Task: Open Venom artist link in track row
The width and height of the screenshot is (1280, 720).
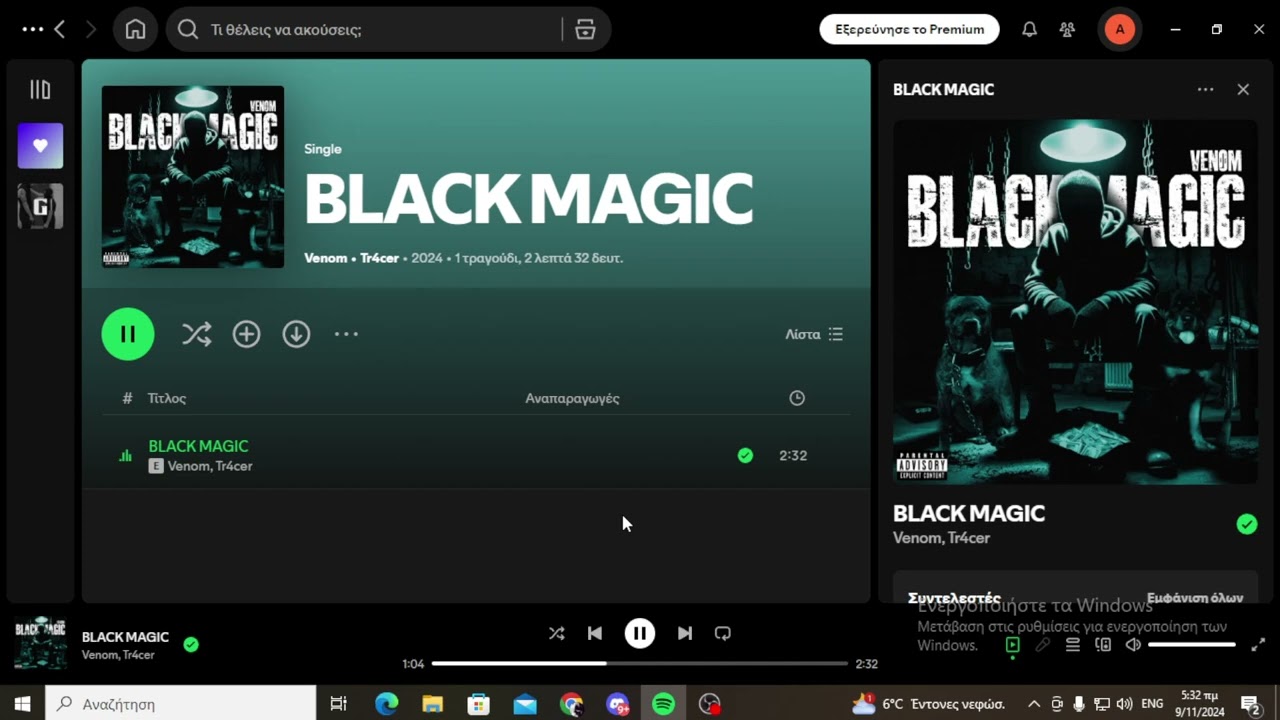Action: pyautogui.click(x=188, y=466)
